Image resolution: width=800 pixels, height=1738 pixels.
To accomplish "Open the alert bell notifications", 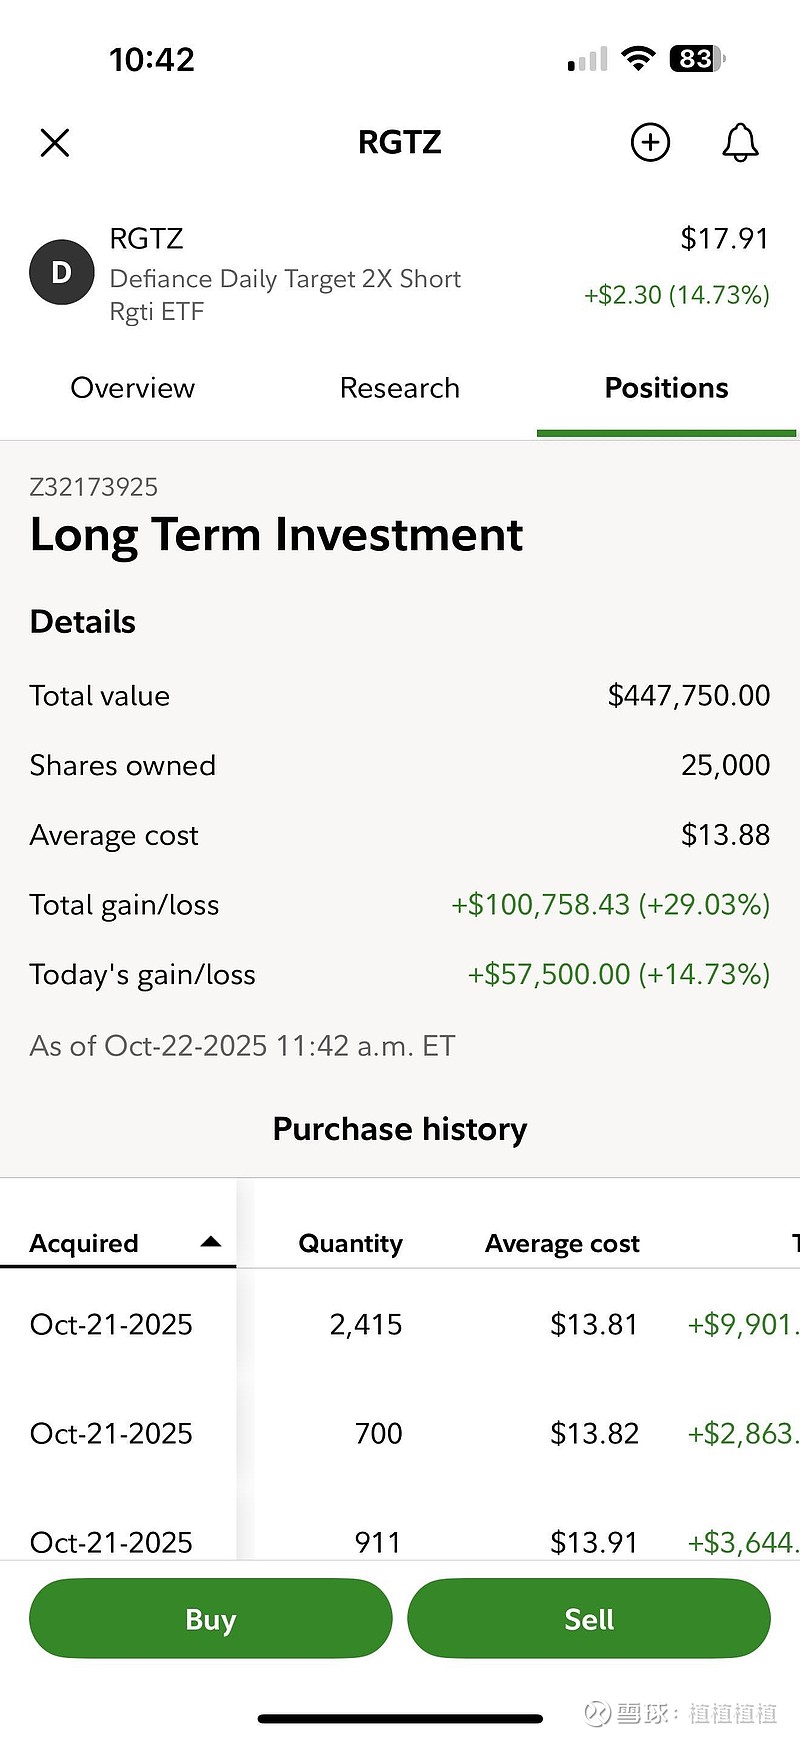I will coord(740,143).
